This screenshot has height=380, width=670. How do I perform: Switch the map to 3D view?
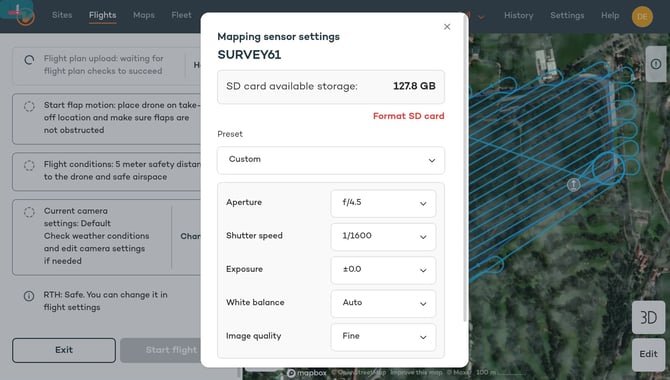(x=648, y=317)
